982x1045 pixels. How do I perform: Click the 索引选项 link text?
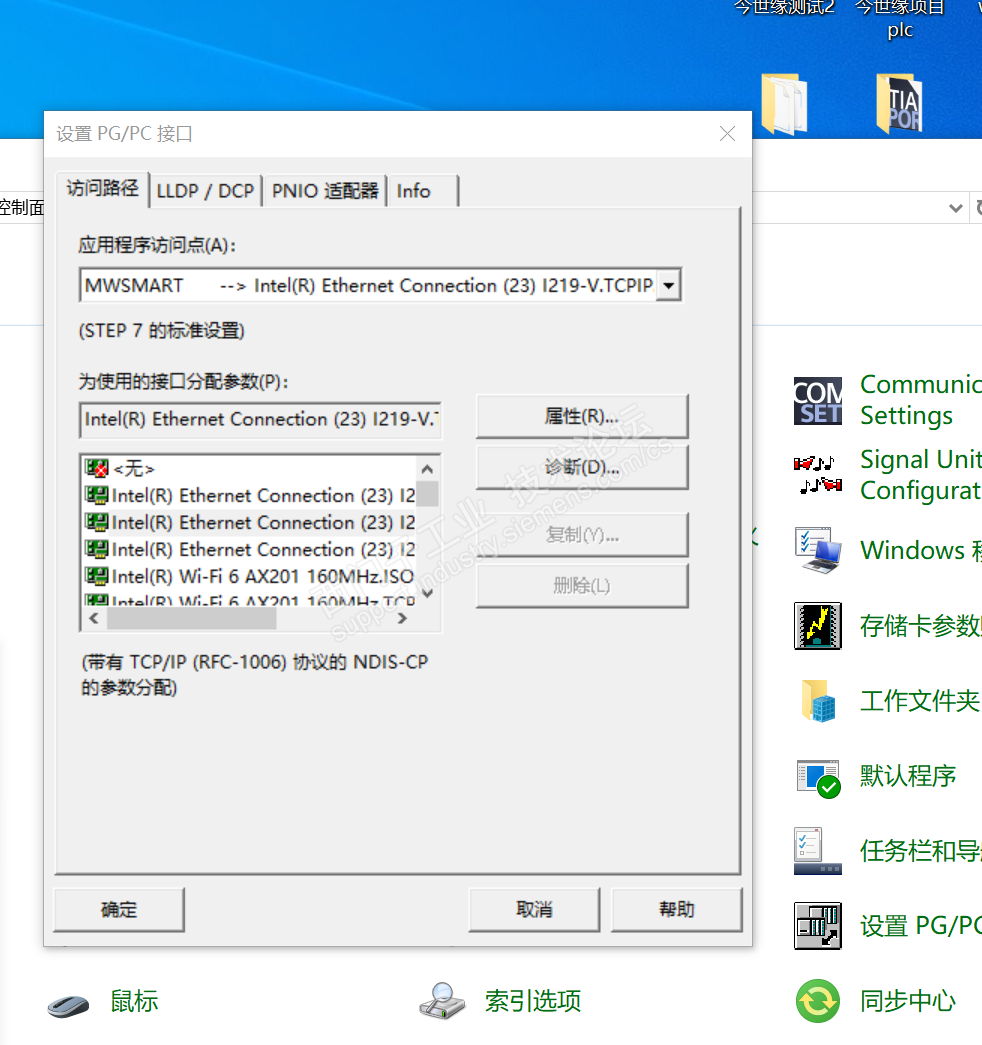[x=533, y=1001]
